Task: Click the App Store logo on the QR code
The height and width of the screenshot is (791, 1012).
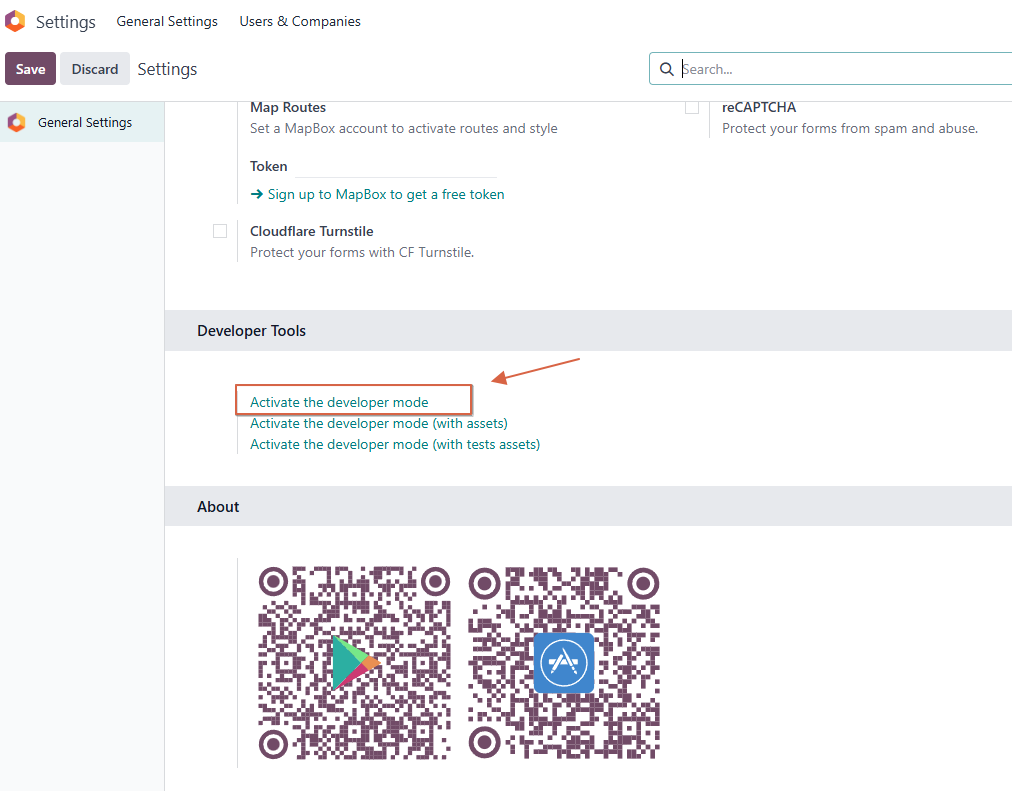Action: 563,662
